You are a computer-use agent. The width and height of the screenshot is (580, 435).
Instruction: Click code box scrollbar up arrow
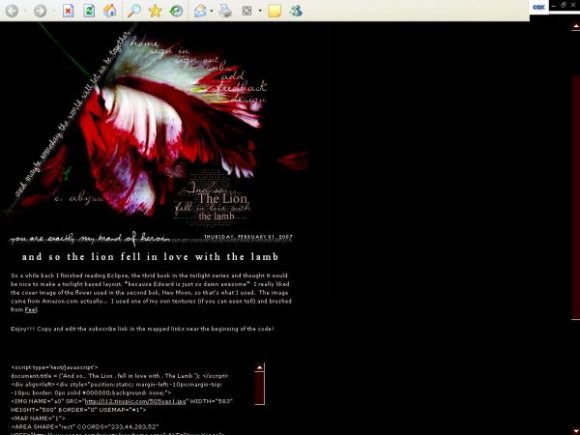pos(260,367)
